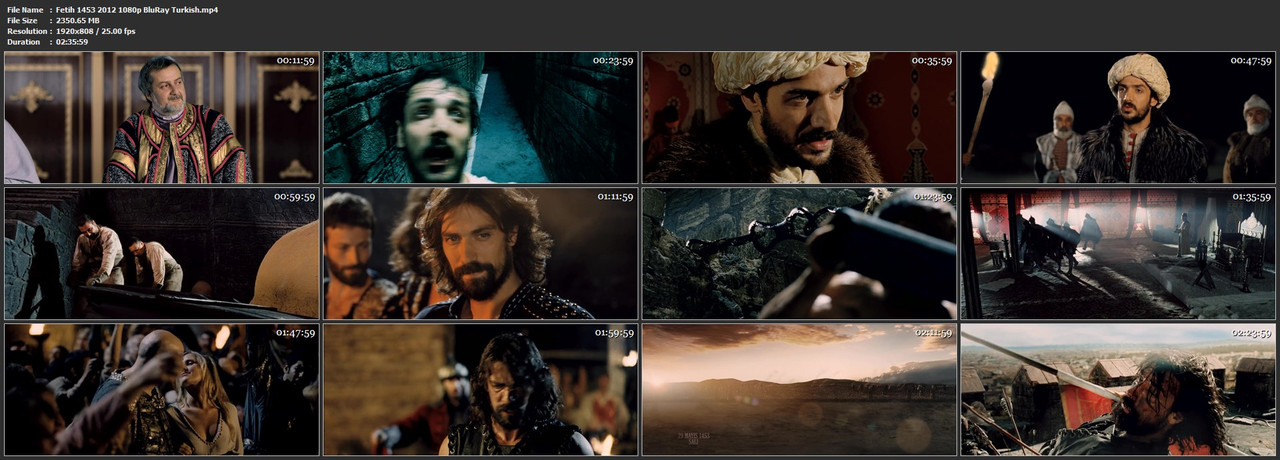Click the tent interior frame at 01:35:59
Viewport: 1280px width, 460px height.
1118,254
